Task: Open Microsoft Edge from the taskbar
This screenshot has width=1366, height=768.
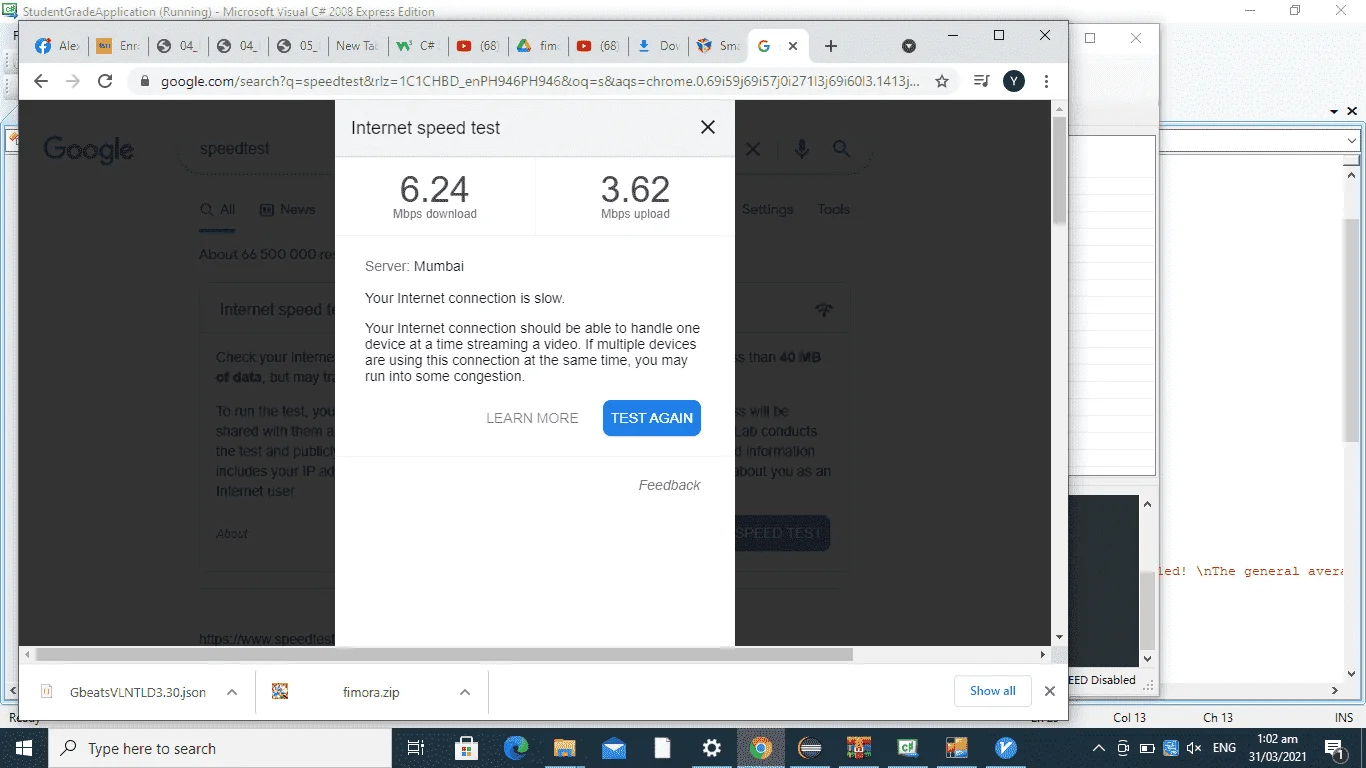Action: click(516, 748)
